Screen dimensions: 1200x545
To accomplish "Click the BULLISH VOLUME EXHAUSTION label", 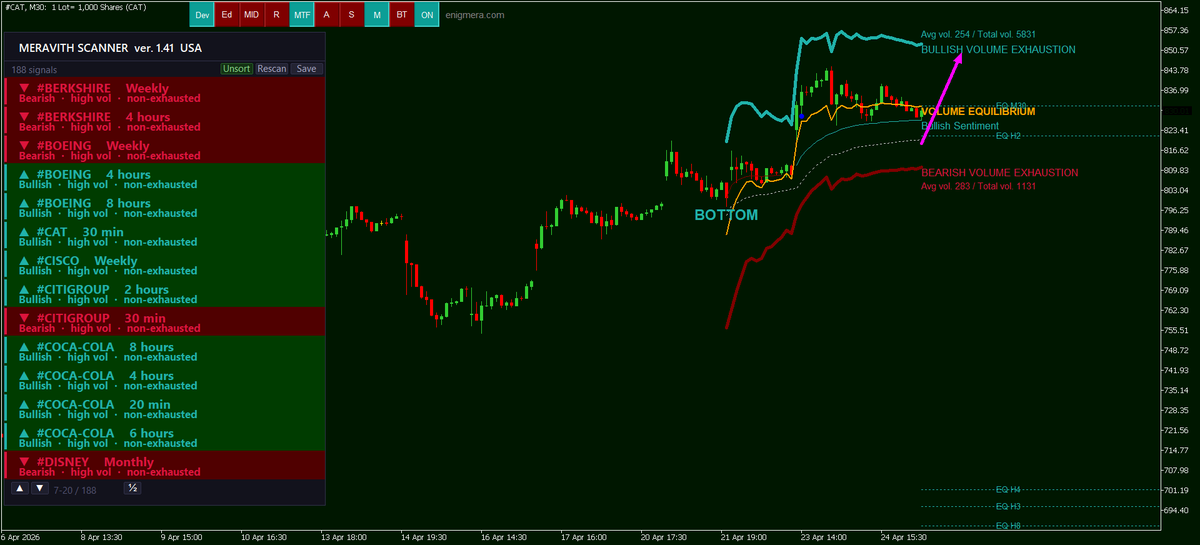I will point(998,49).
